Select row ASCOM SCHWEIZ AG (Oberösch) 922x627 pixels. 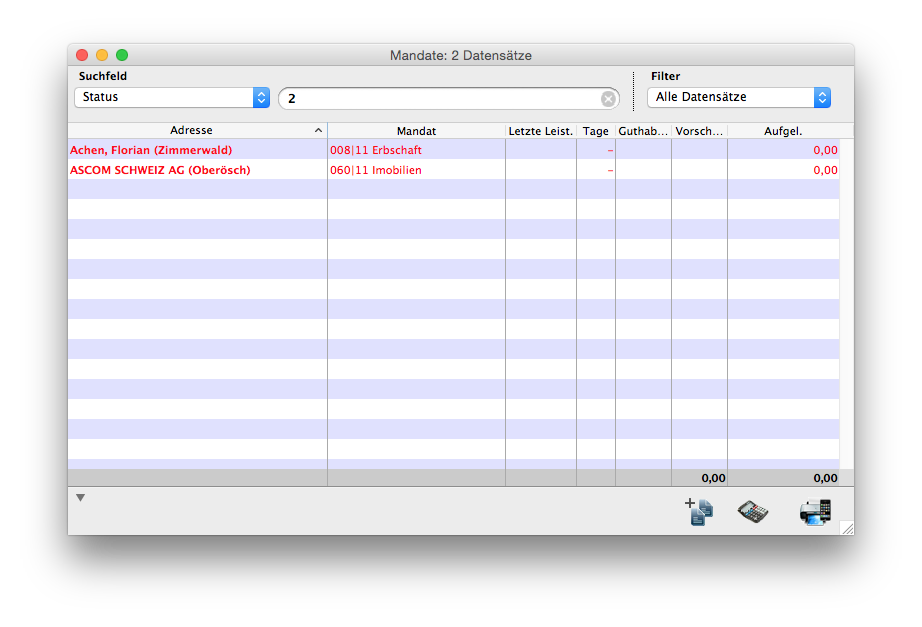[x=453, y=169]
